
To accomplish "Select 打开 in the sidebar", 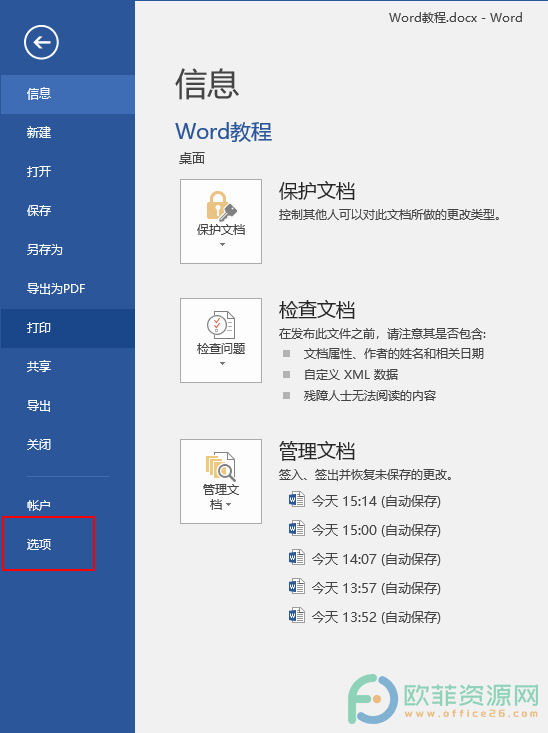I will click(68, 172).
